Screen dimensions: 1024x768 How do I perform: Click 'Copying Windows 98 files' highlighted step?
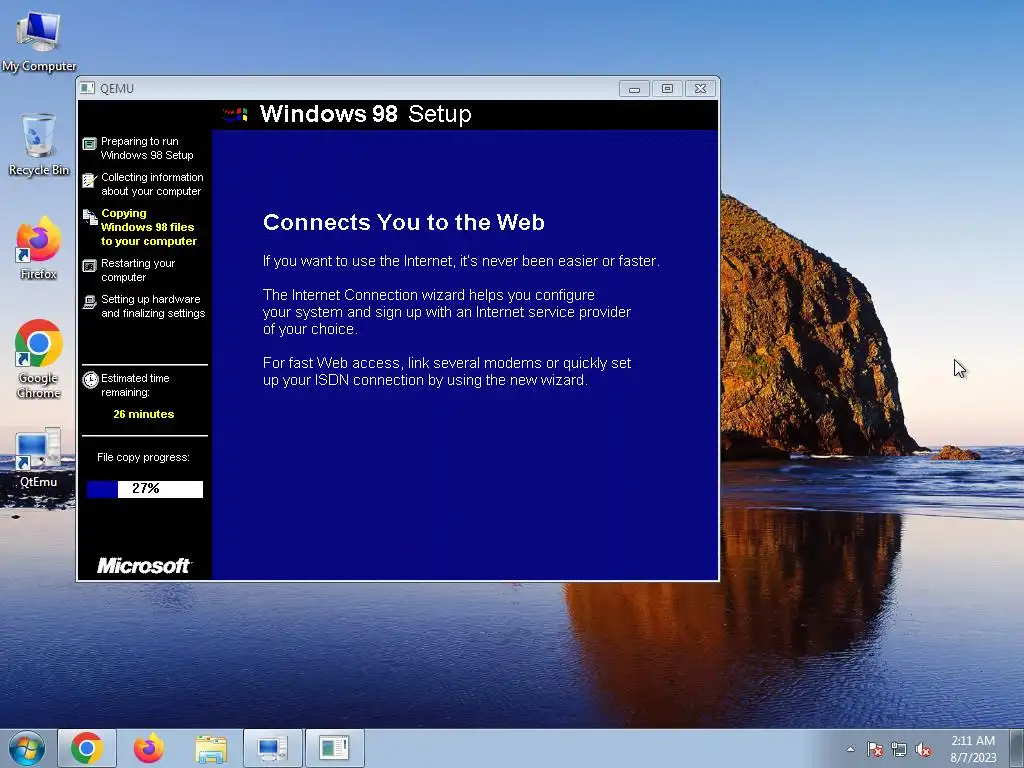click(x=149, y=227)
